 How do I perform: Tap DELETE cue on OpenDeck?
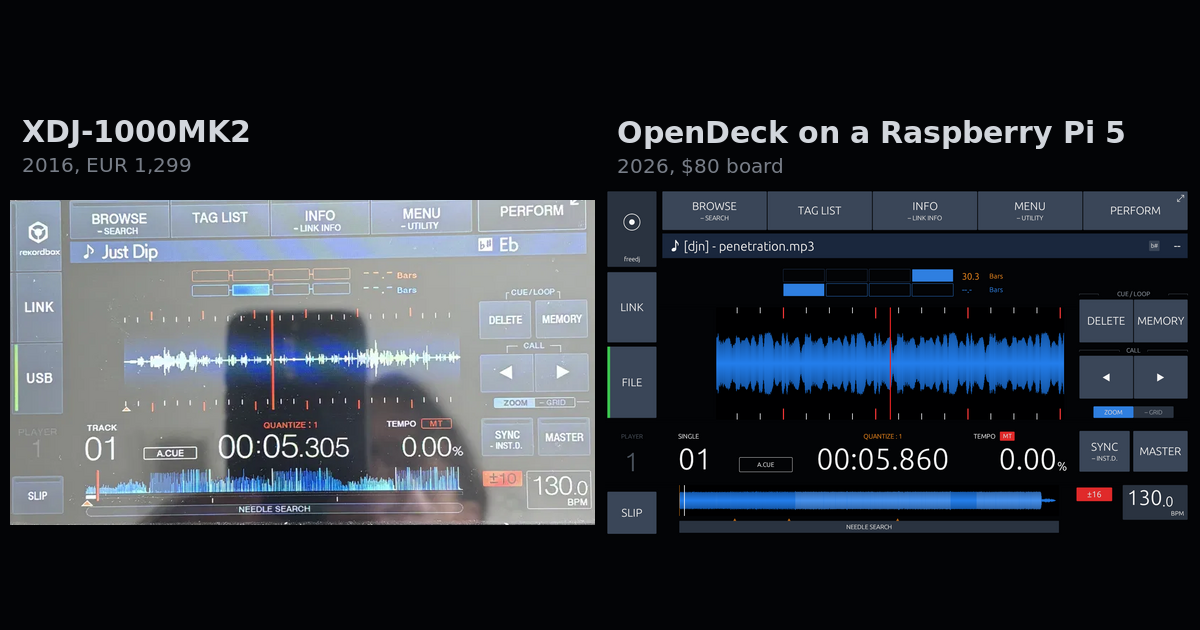[1106, 321]
